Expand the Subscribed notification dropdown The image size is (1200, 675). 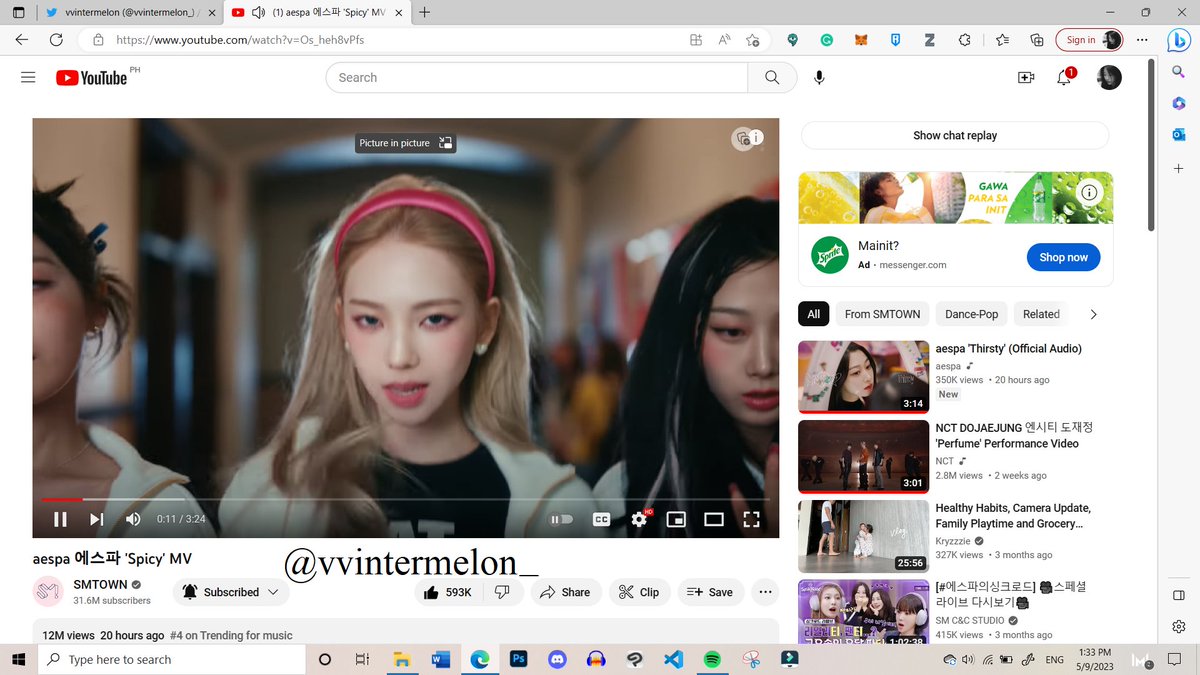231,592
